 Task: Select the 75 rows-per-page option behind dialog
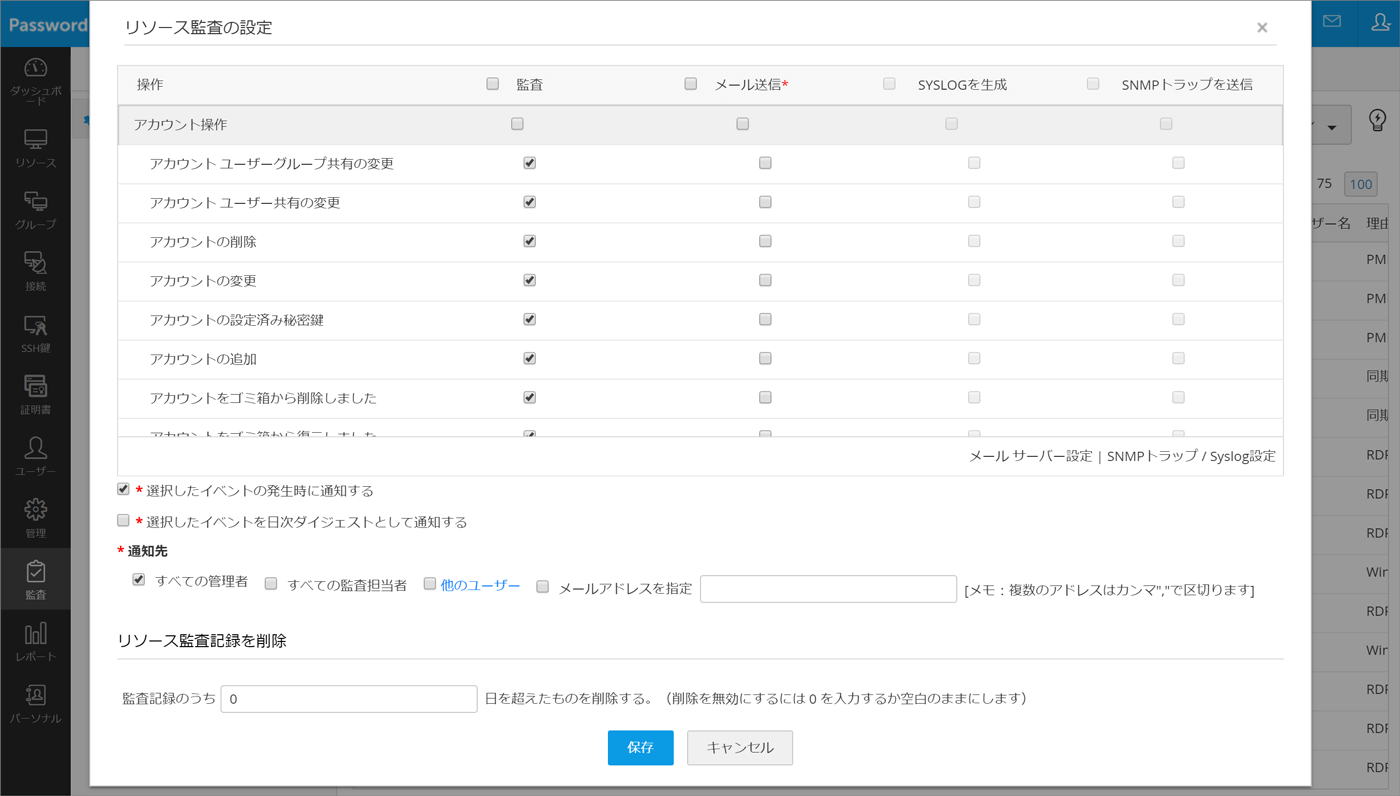tap(1324, 184)
